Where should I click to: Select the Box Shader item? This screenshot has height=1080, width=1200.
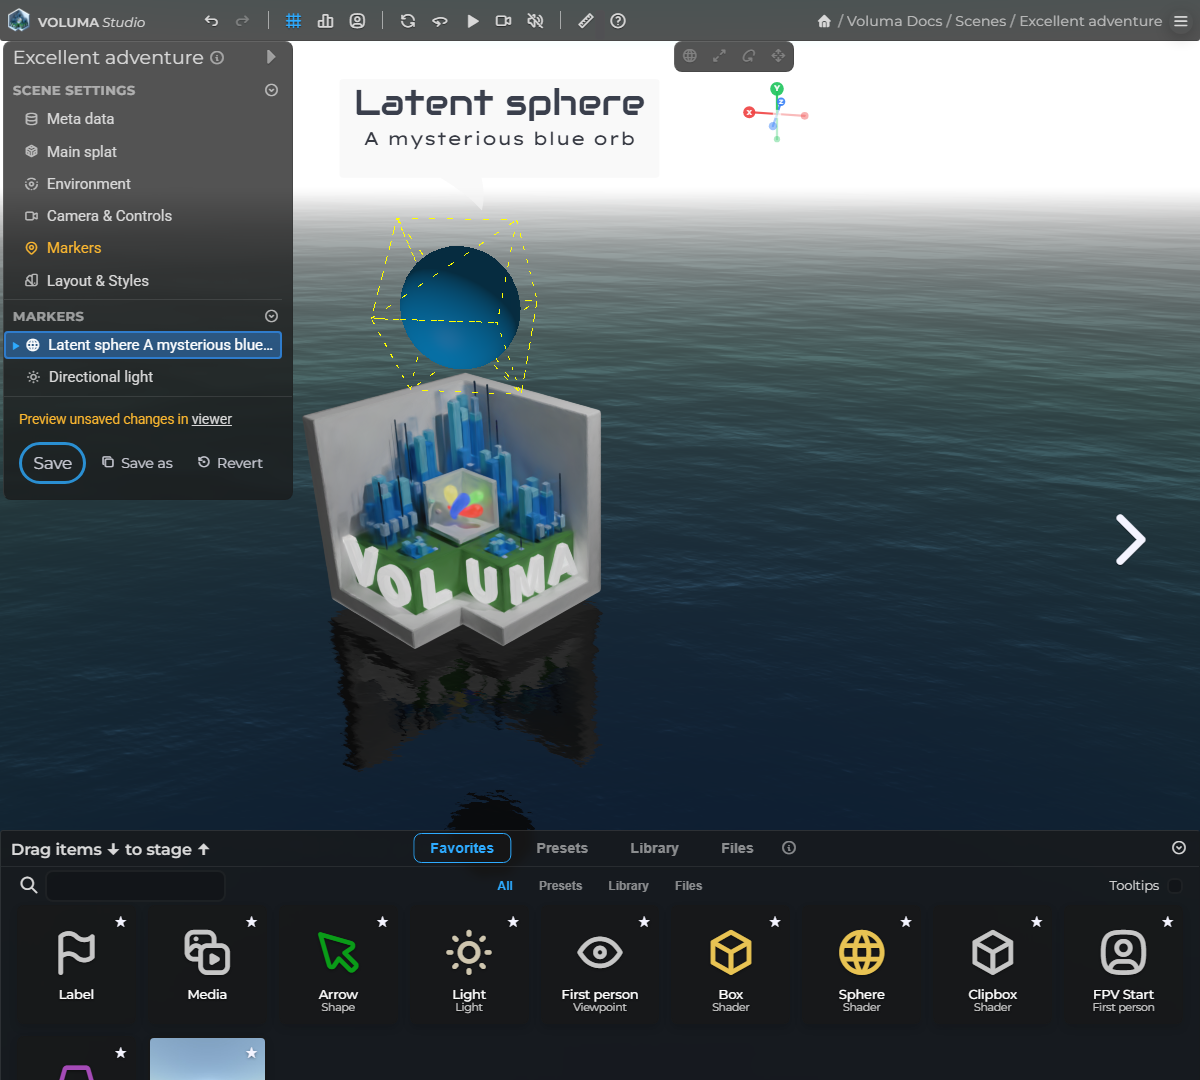[x=731, y=965]
